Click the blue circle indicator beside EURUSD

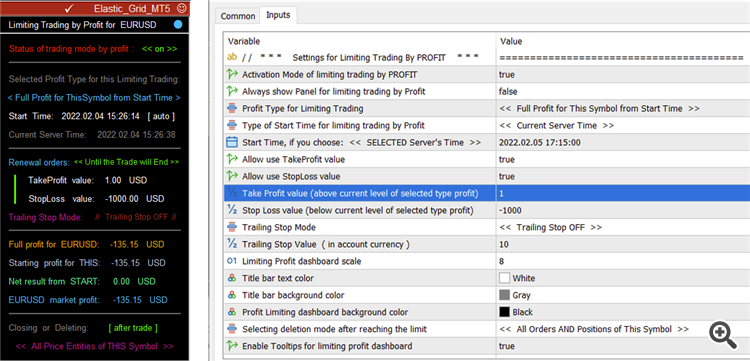point(178,24)
